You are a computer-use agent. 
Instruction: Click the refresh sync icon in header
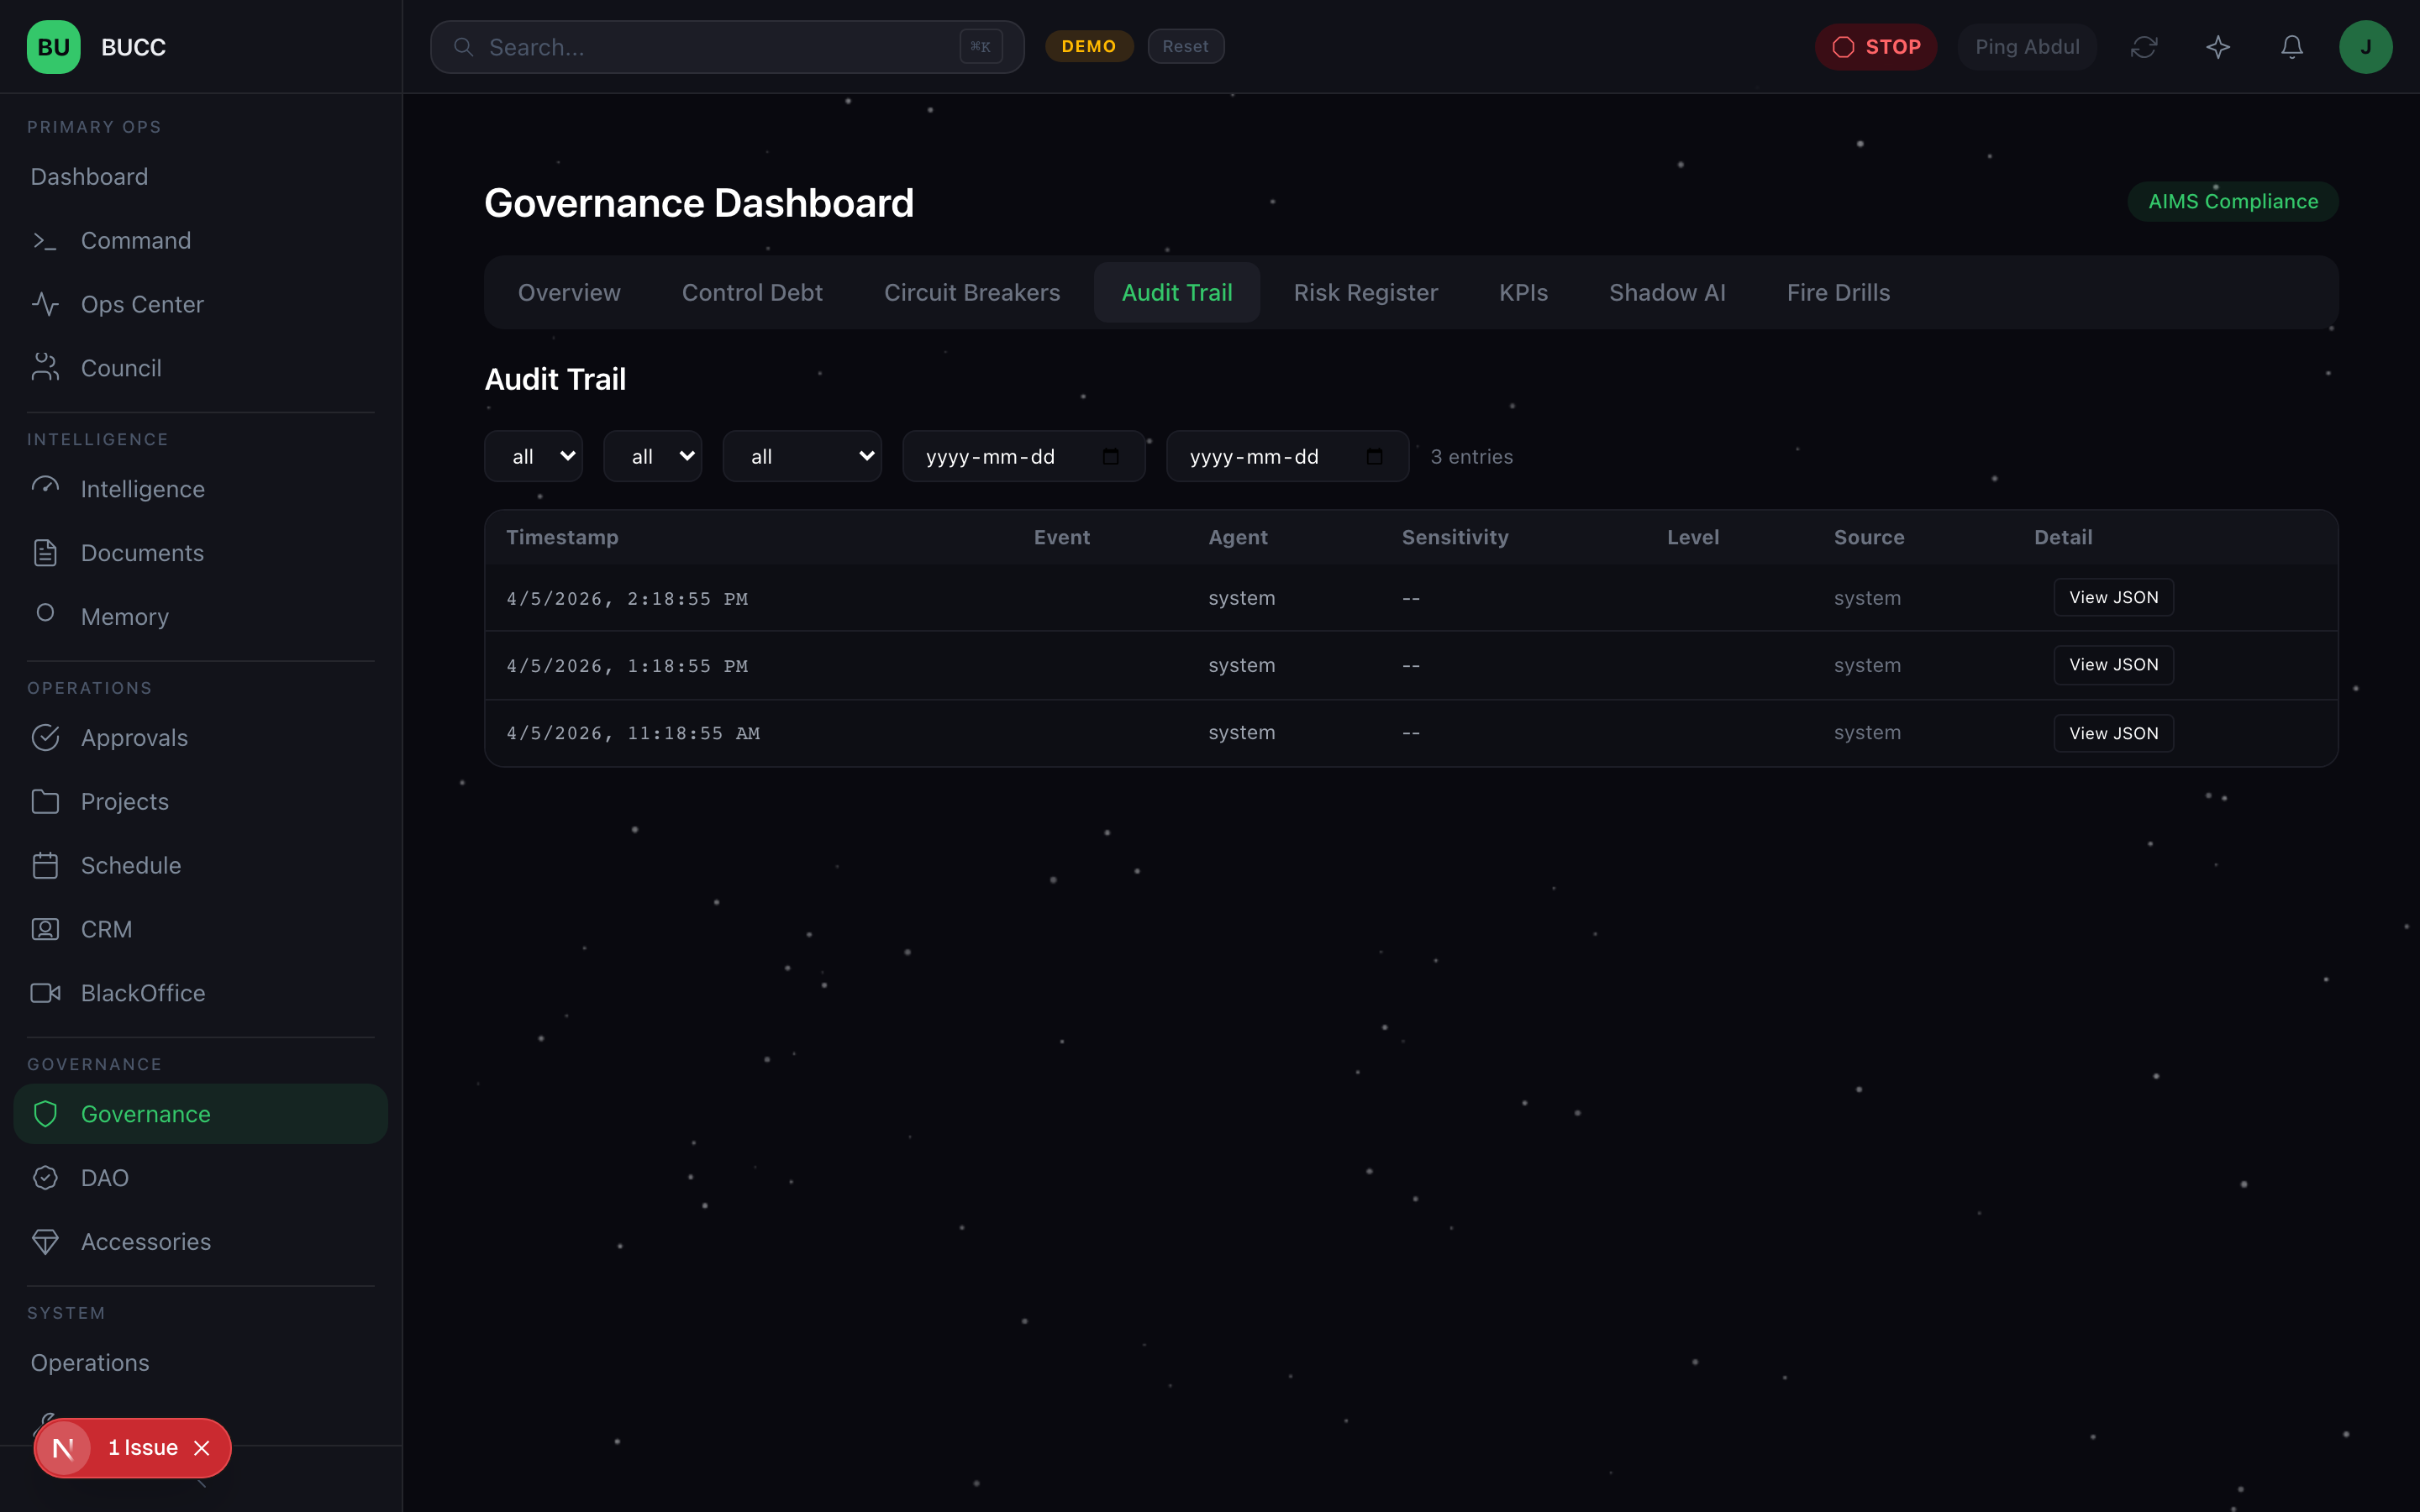tap(2144, 47)
